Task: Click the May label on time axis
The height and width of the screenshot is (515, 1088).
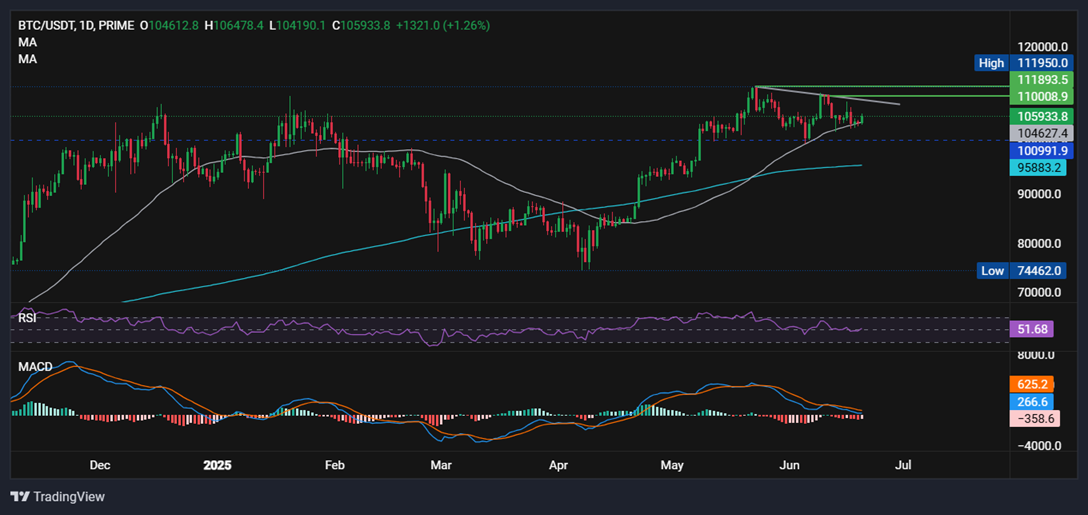Action: [672, 465]
